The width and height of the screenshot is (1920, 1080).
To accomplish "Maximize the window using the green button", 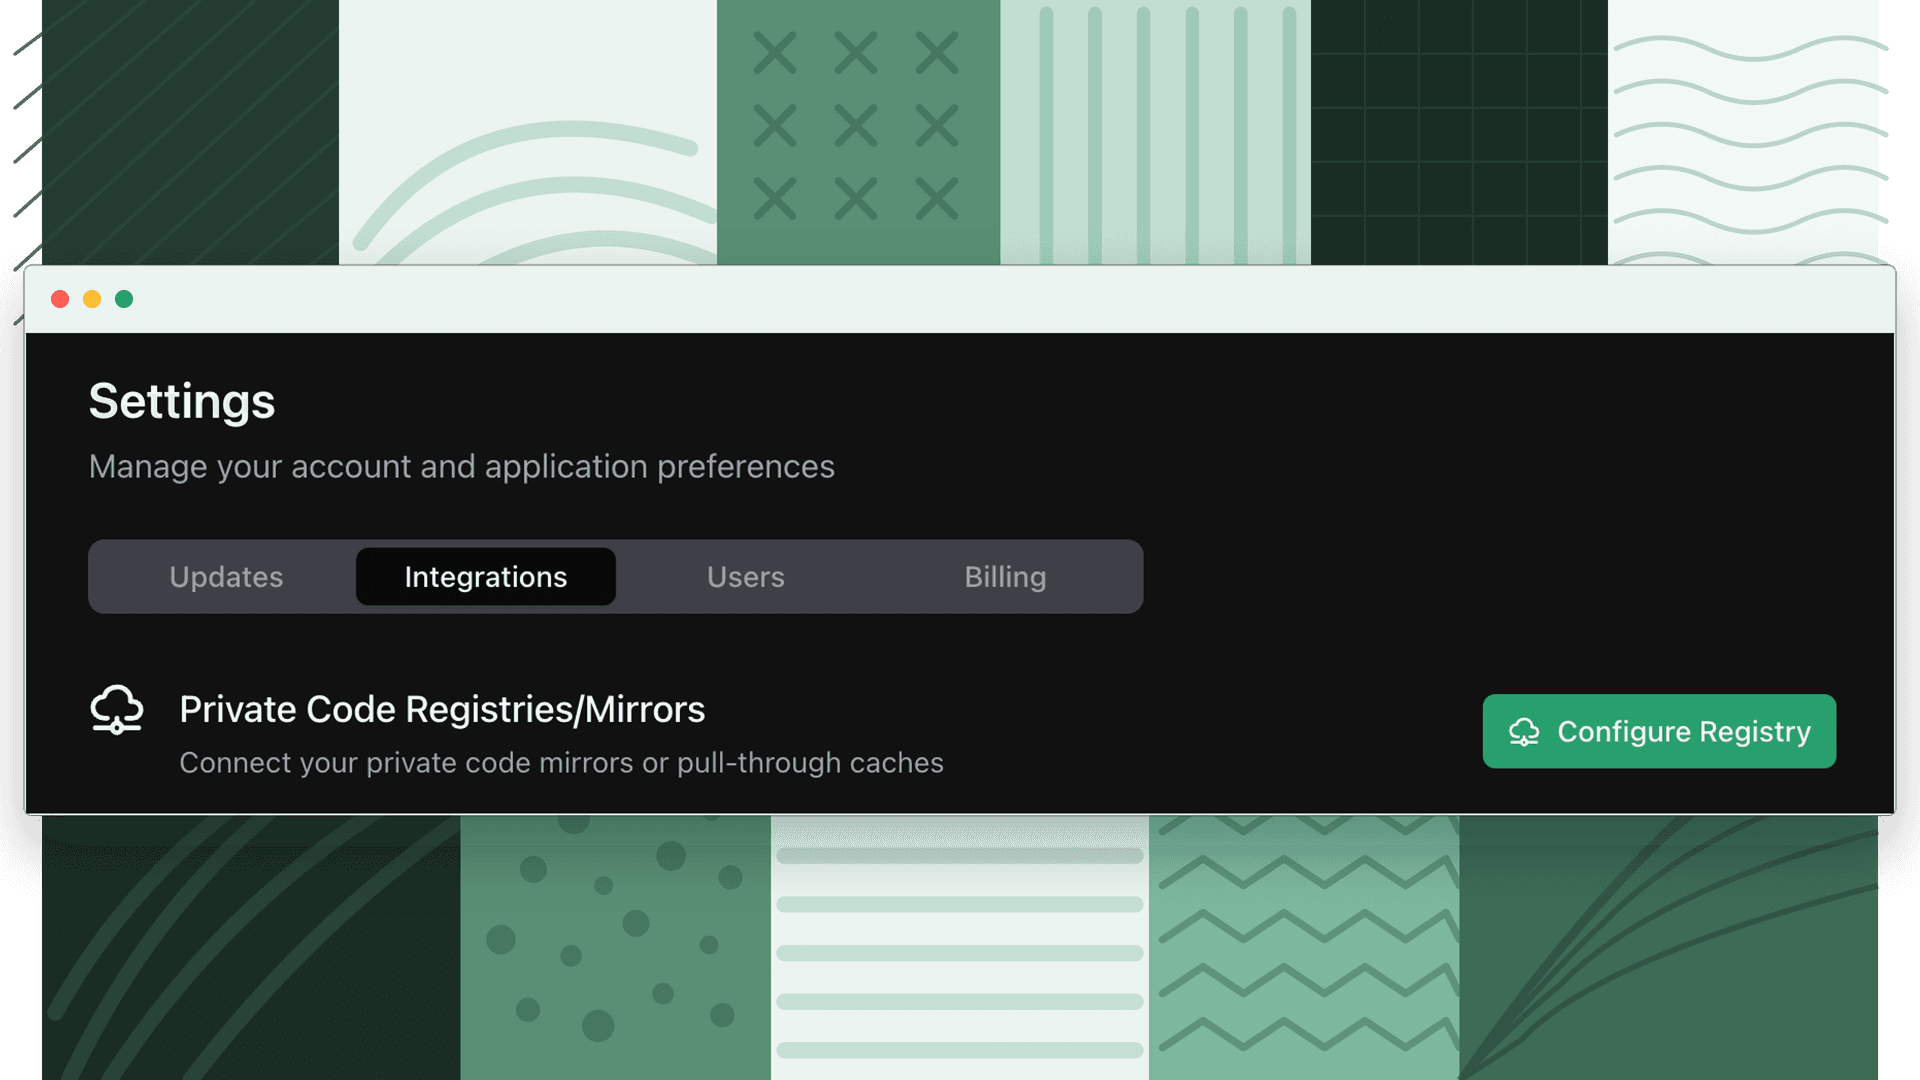I will [x=124, y=299].
